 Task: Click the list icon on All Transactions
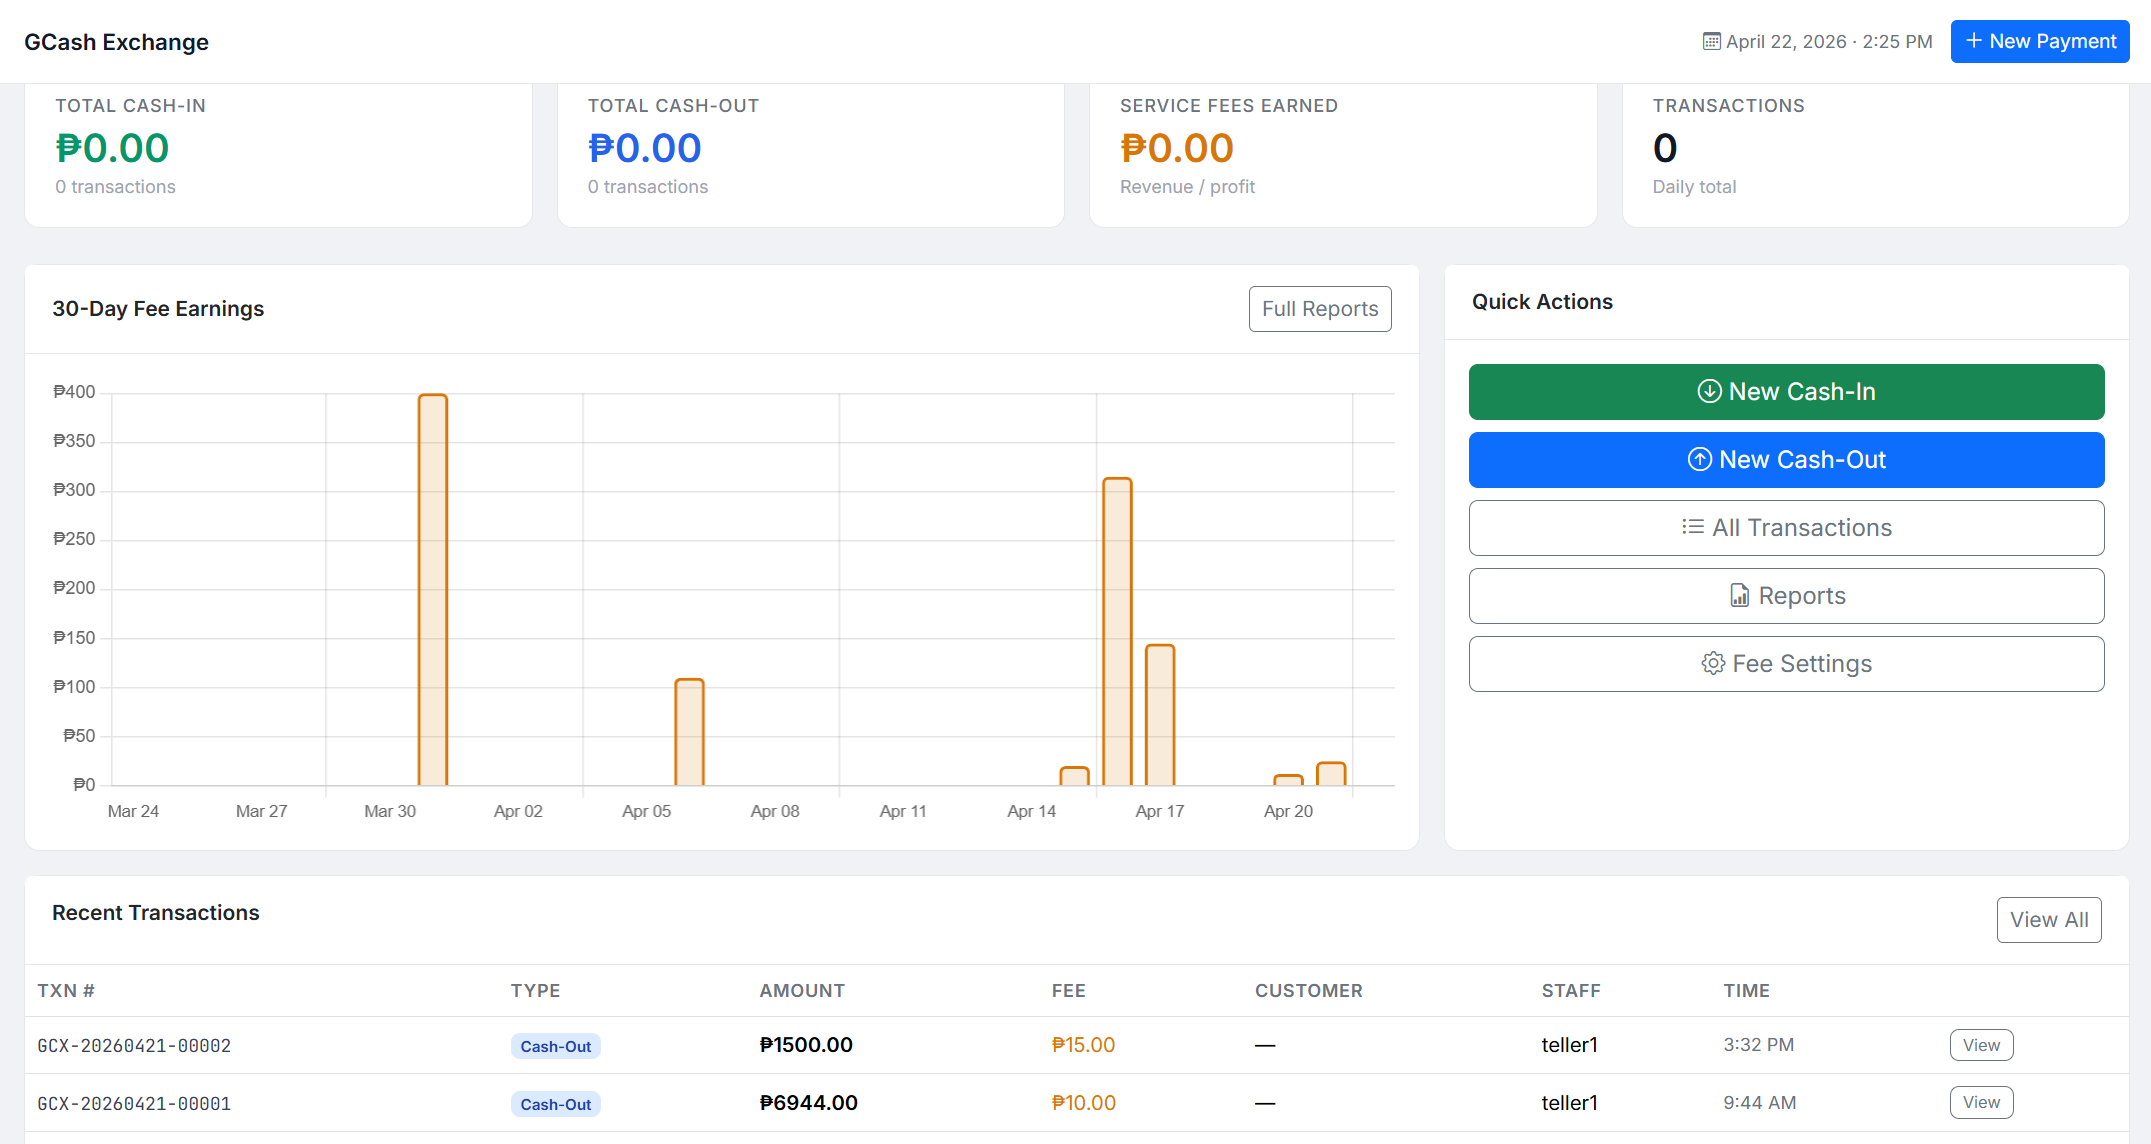point(1692,527)
